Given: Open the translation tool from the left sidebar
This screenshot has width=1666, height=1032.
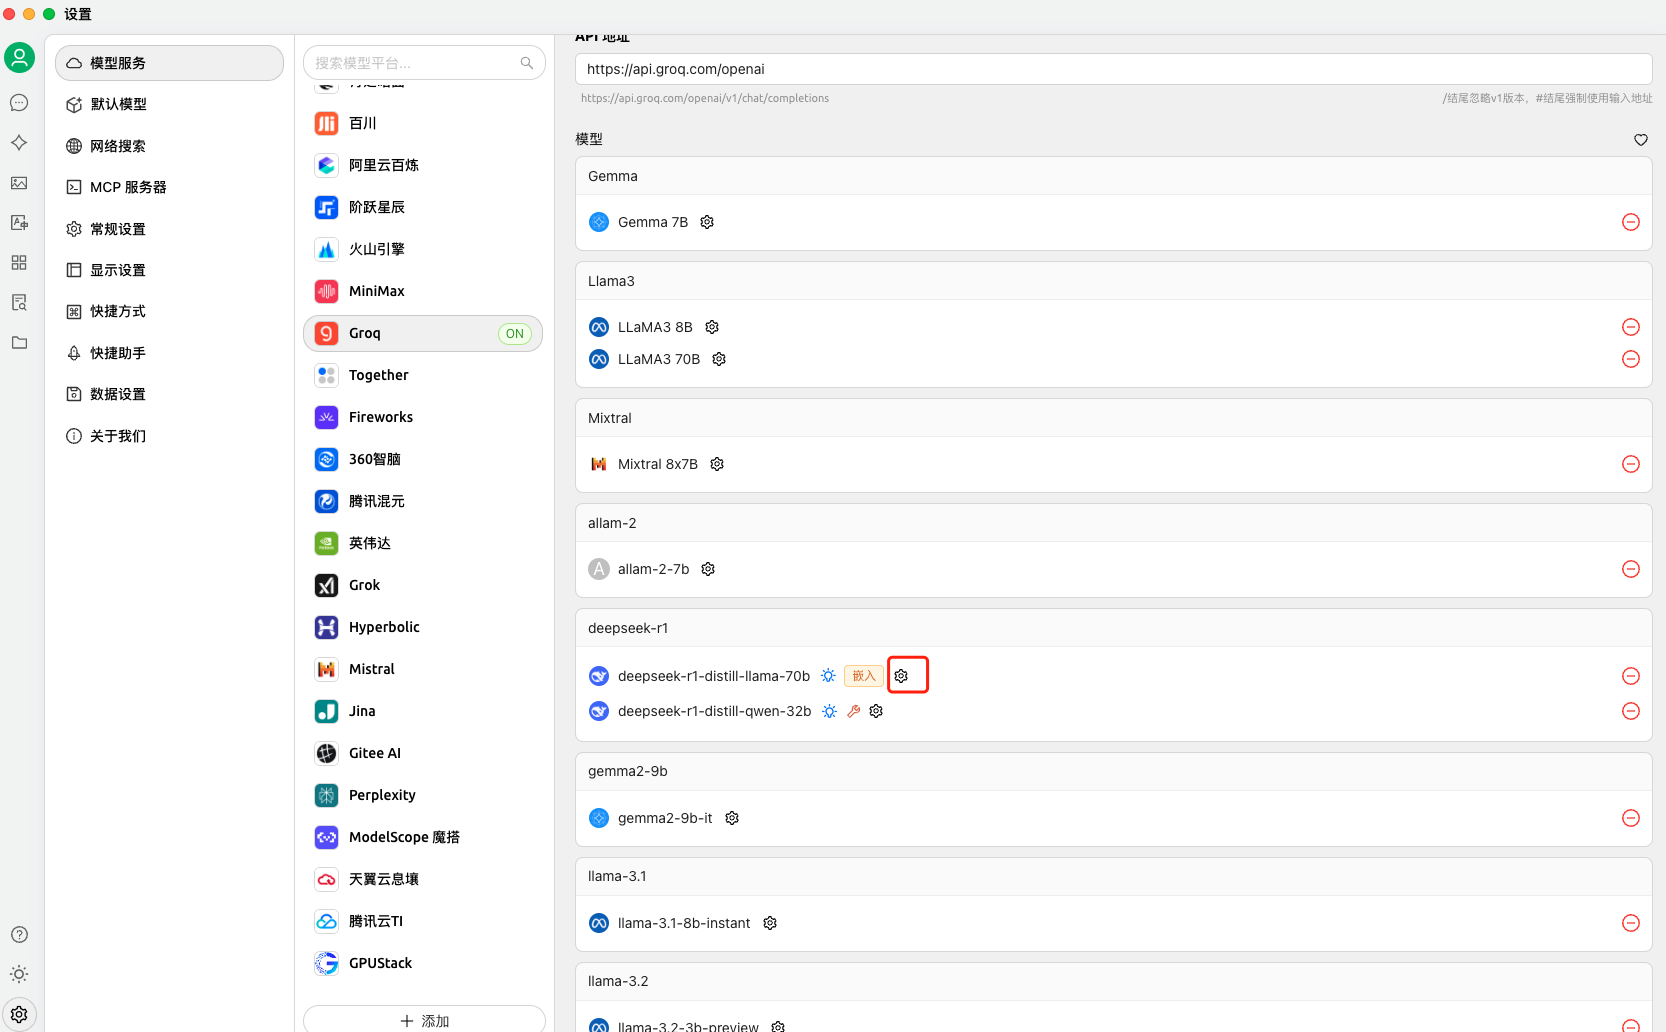Looking at the screenshot, I should coord(19,222).
